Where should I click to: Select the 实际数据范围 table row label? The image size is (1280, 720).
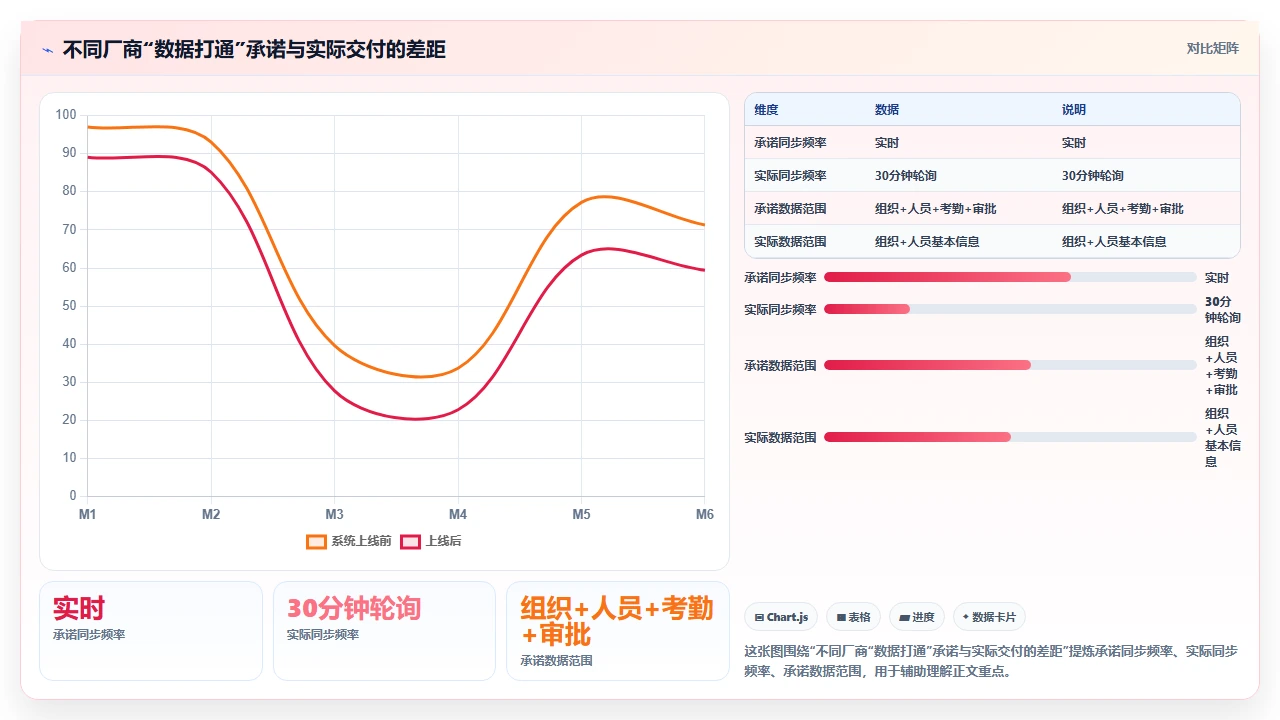(x=790, y=242)
